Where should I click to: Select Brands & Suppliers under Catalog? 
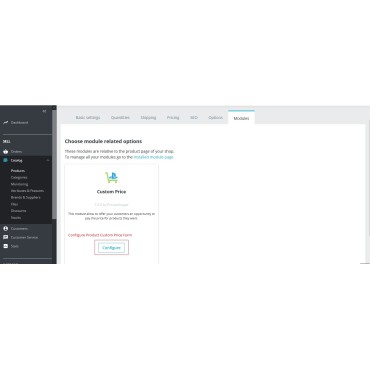pyautogui.click(x=26, y=197)
